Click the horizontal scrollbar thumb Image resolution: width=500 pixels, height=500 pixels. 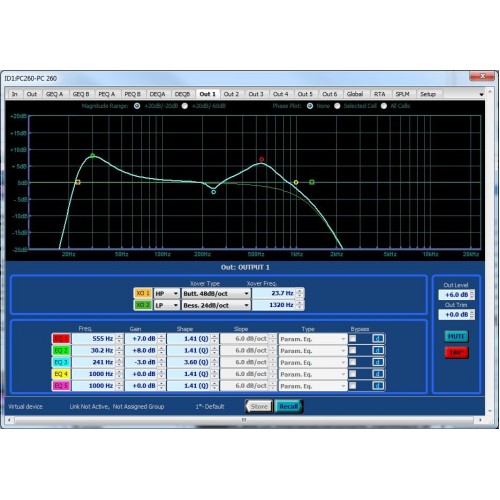[244, 420]
